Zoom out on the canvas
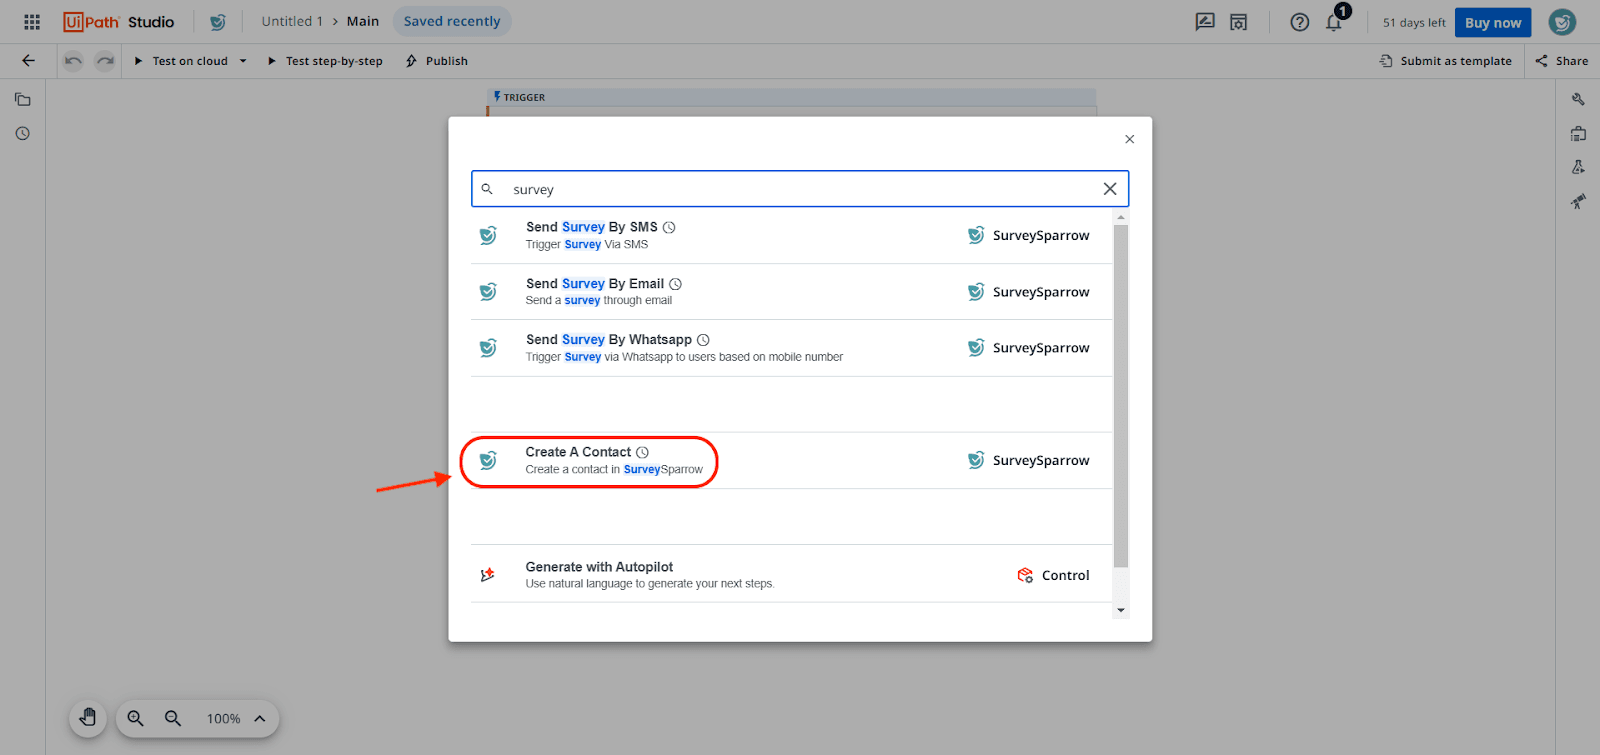This screenshot has width=1600, height=755. click(x=173, y=718)
